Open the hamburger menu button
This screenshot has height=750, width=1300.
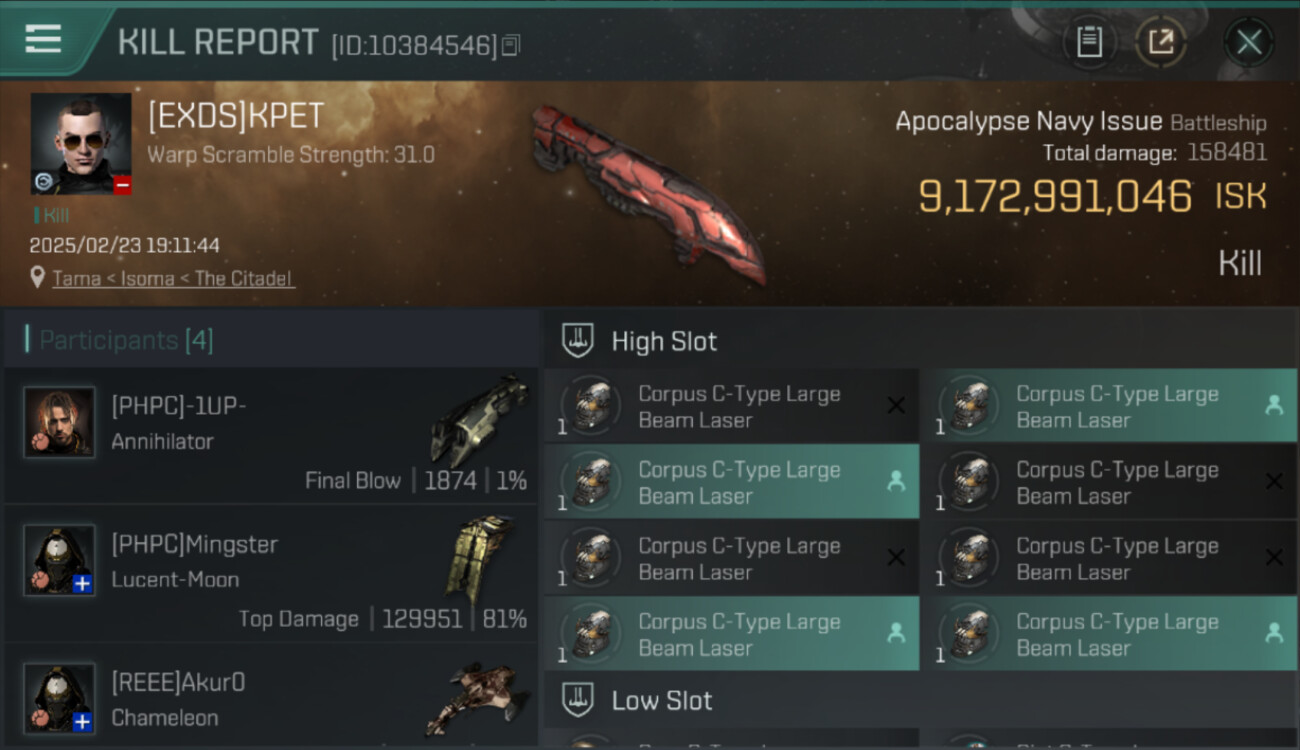43,40
